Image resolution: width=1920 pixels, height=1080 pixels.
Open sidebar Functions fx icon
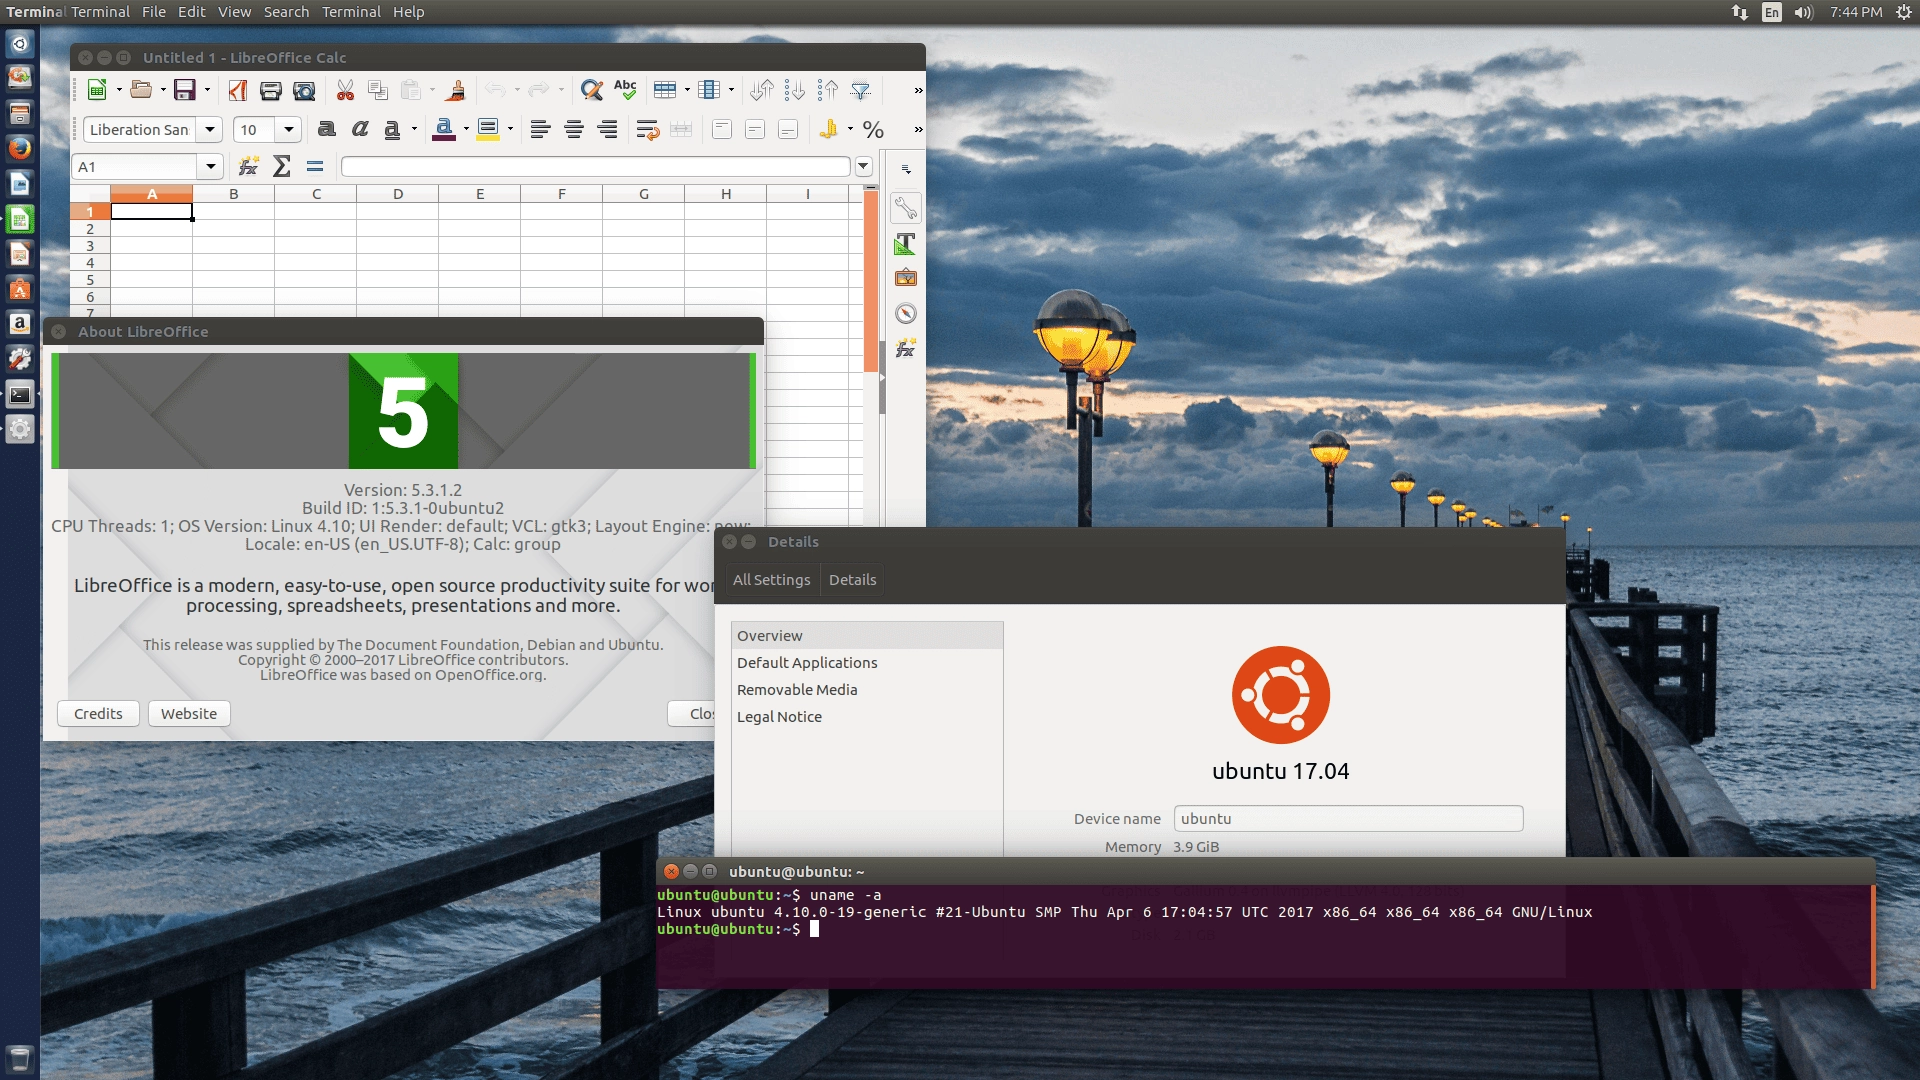pyautogui.click(x=905, y=348)
